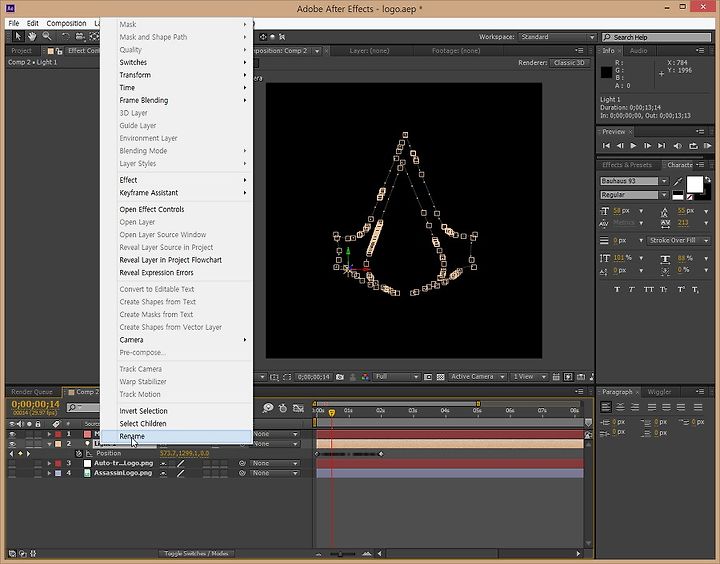Choose Select Children from context menu
Image resolution: width=720 pixels, height=564 pixels.
coord(176,423)
